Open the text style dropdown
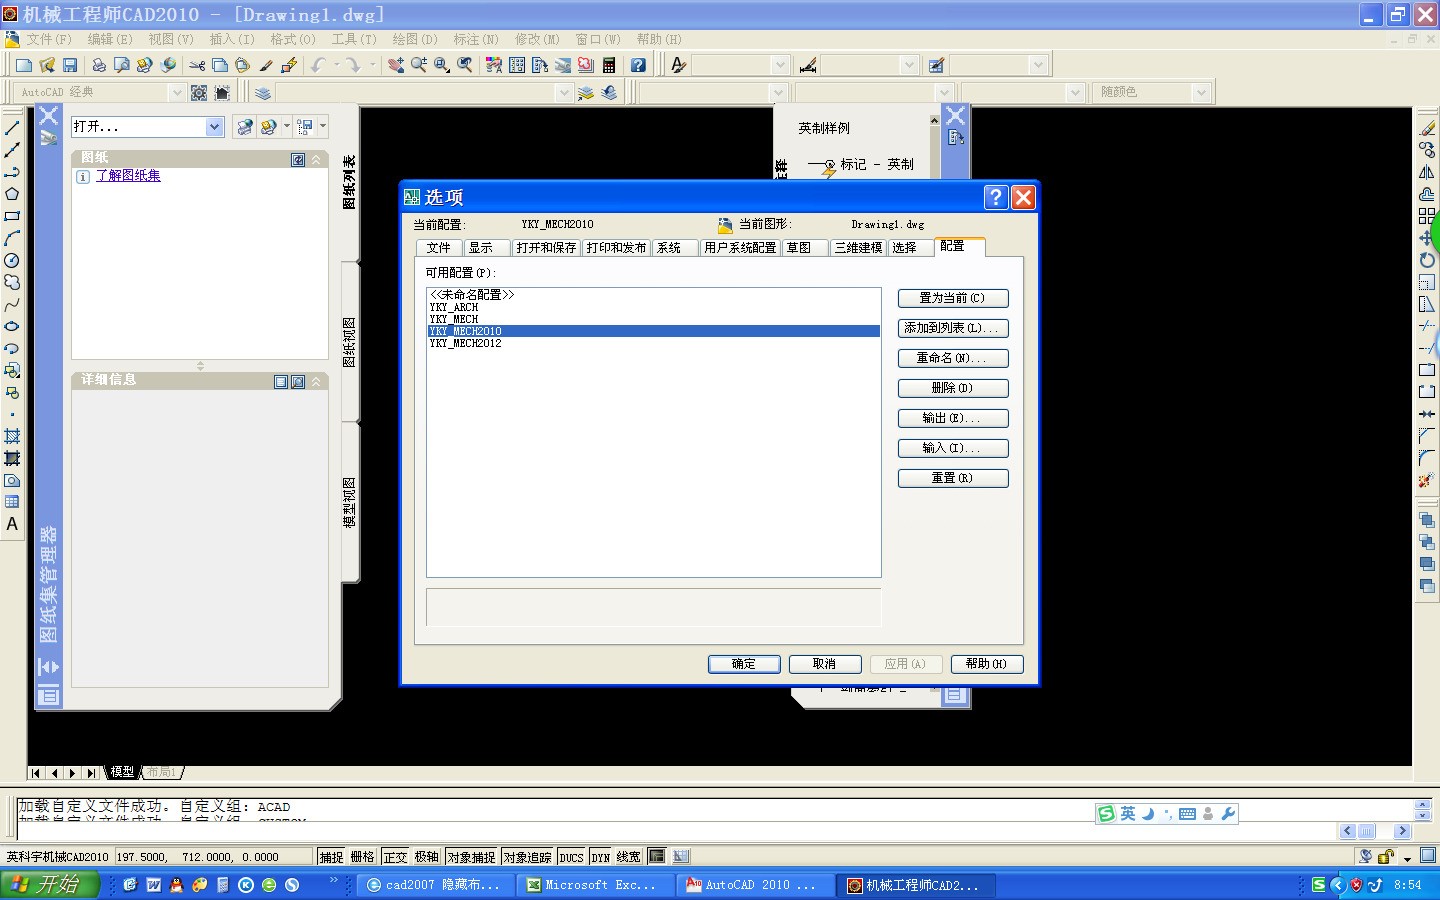 click(780, 65)
